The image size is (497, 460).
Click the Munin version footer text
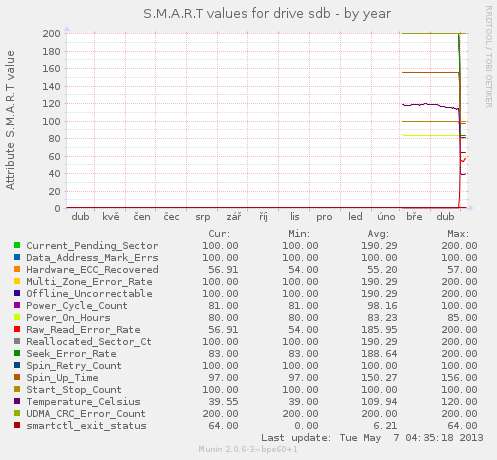click(x=248, y=449)
